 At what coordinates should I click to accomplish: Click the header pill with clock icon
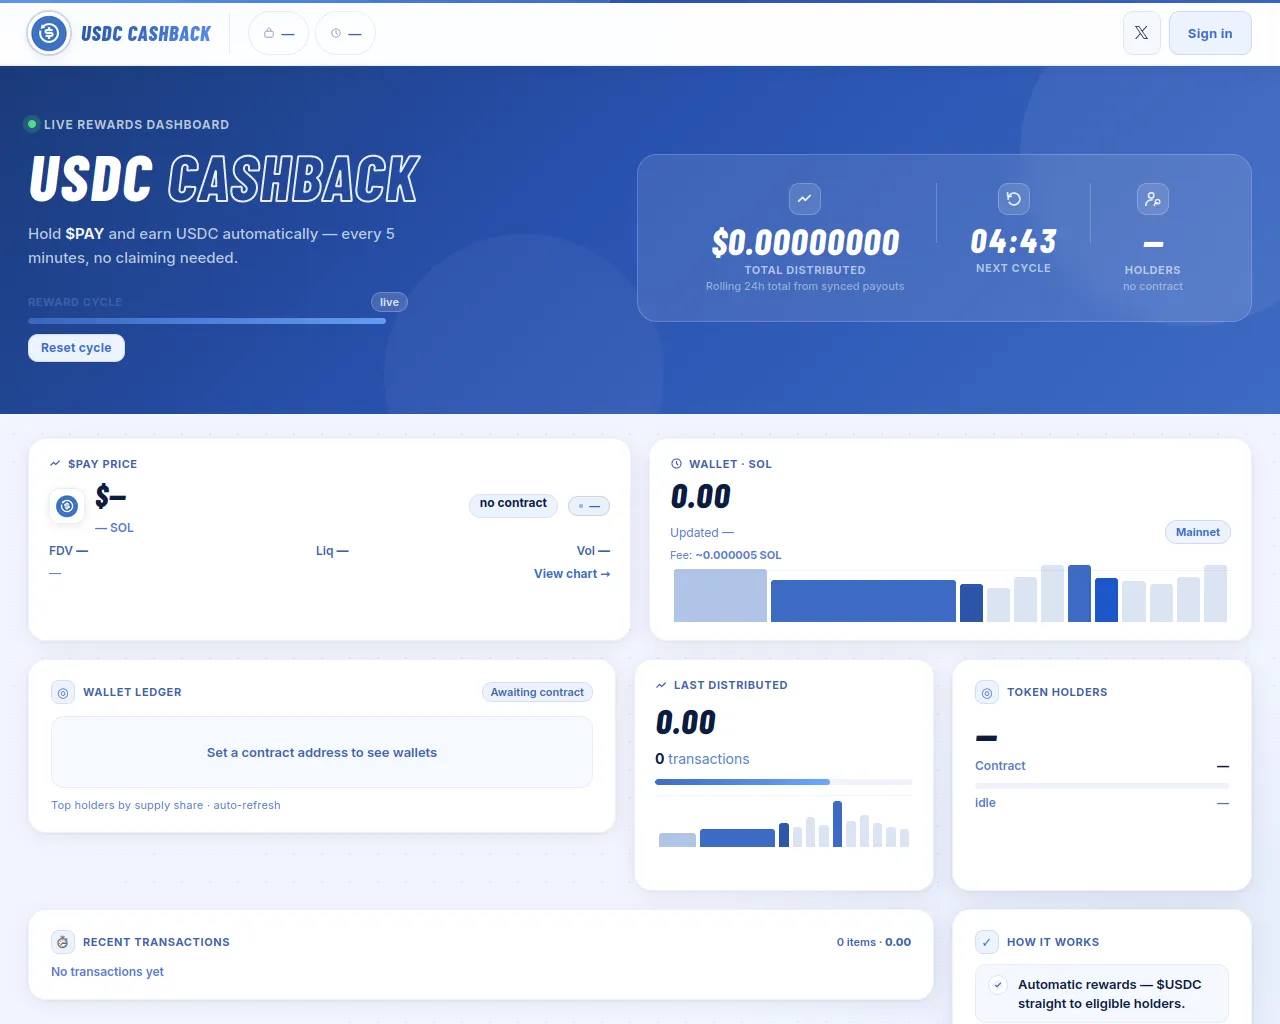[345, 33]
